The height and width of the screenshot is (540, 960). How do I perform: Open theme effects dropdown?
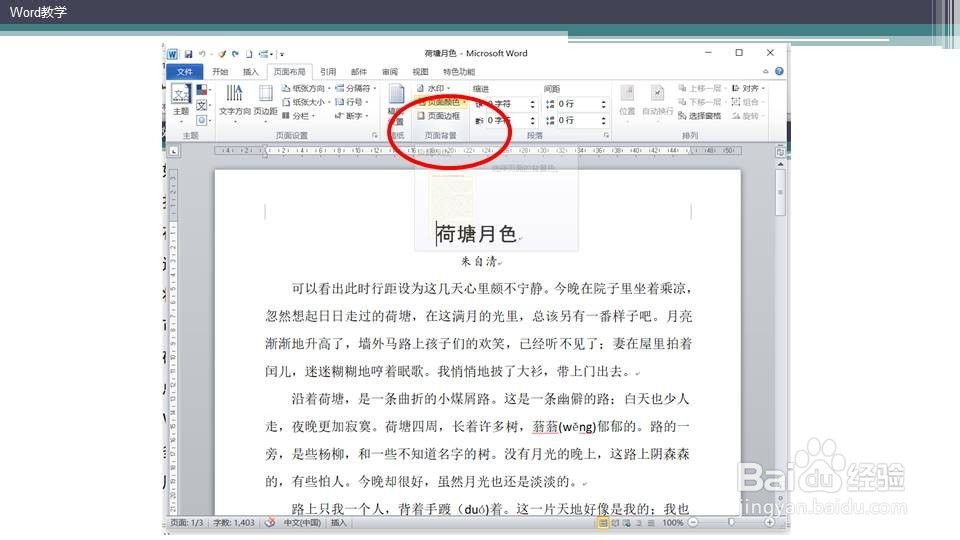(x=203, y=120)
